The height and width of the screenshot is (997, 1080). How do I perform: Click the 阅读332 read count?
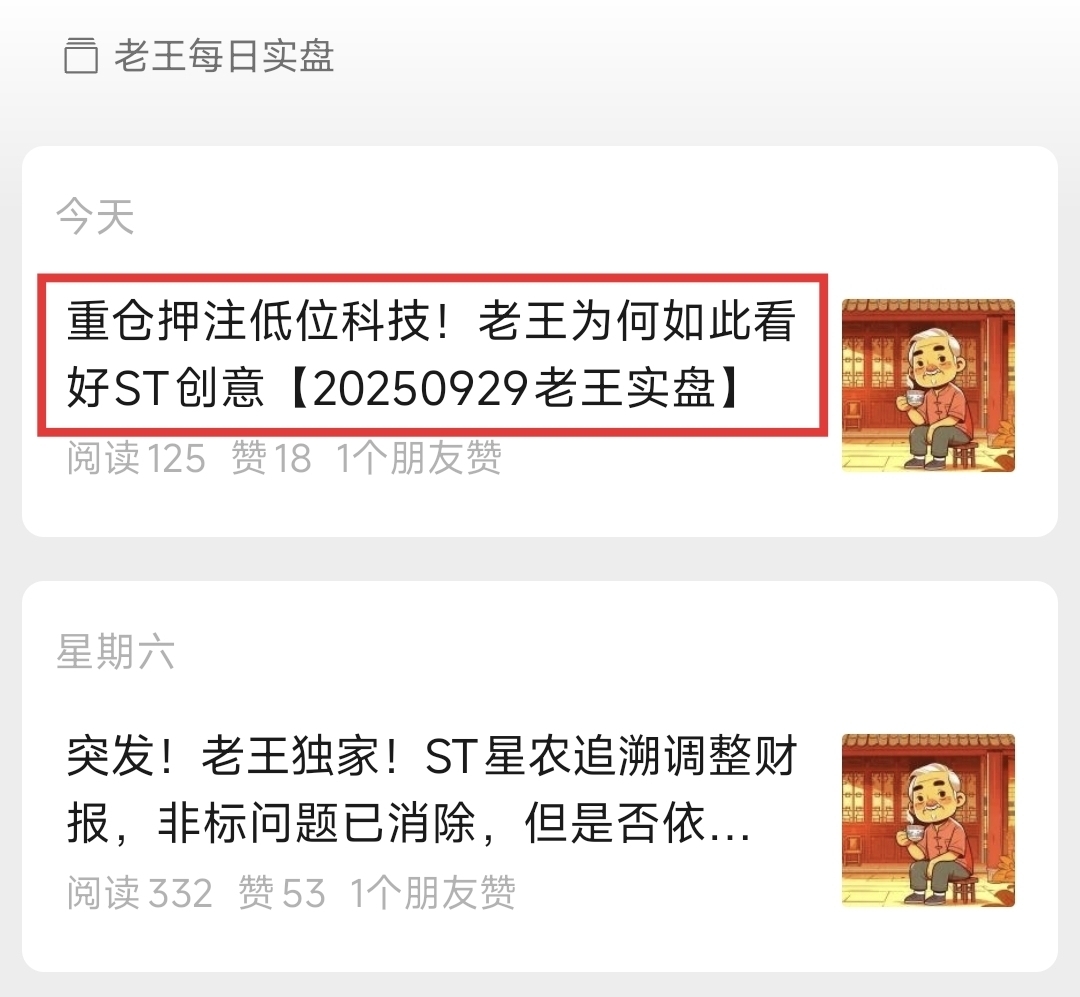[140, 892]
